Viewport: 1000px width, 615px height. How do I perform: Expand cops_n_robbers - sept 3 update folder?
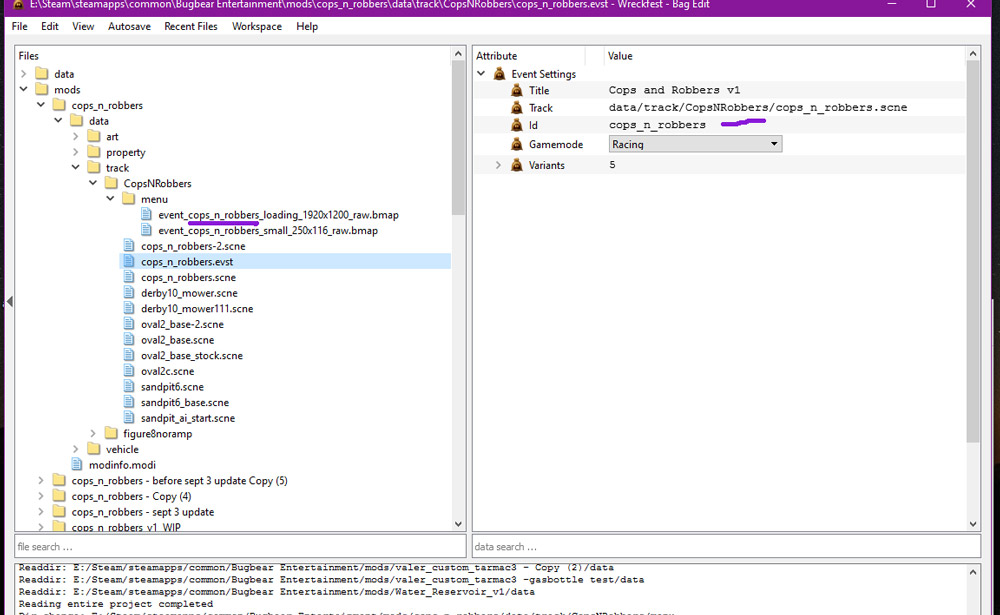pyautogui.click(x=41, y=512)
